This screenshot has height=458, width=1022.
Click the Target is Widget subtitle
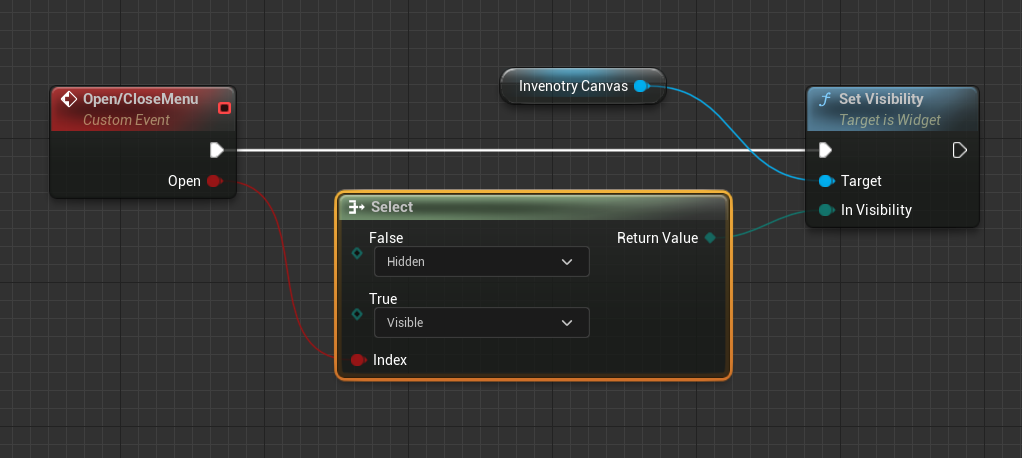tap(890, 120)
